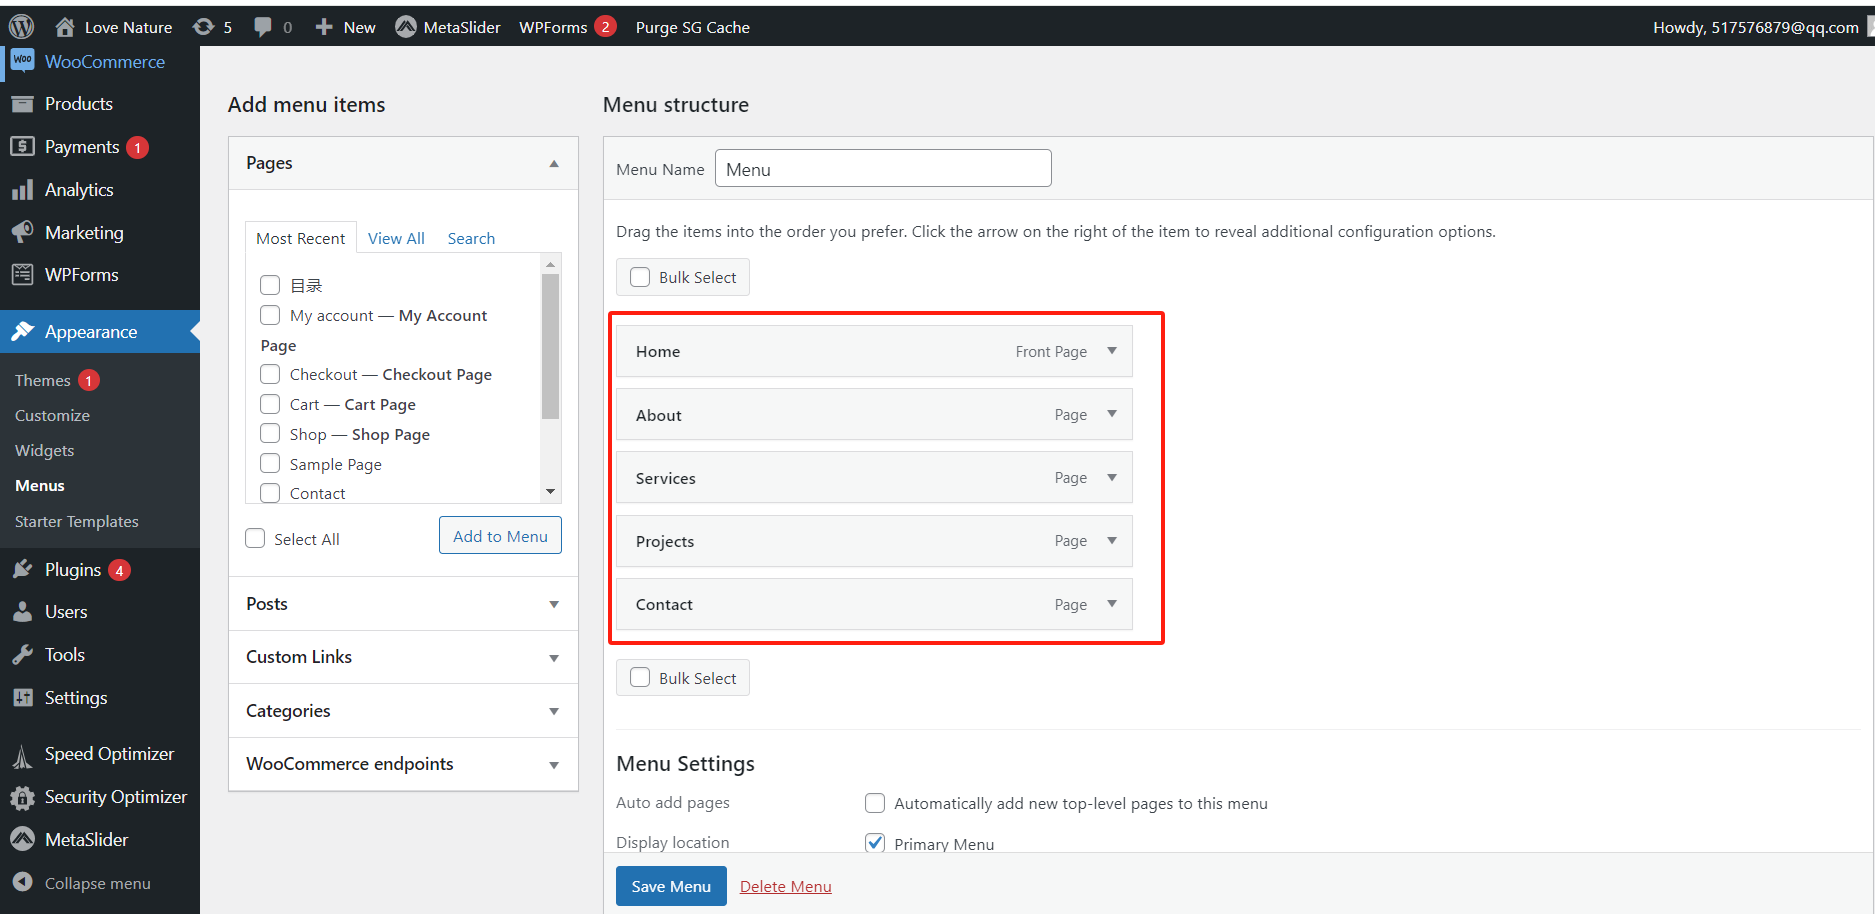Click the Marketing megaphone icon

[22, 233]
